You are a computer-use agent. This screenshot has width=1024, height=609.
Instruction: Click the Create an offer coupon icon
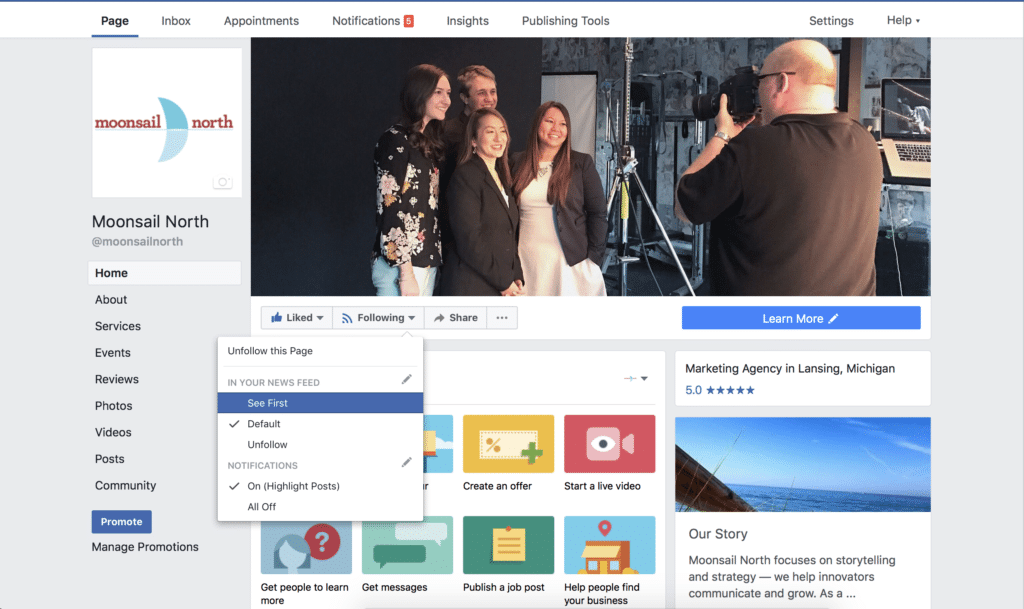tap(508, 444)
